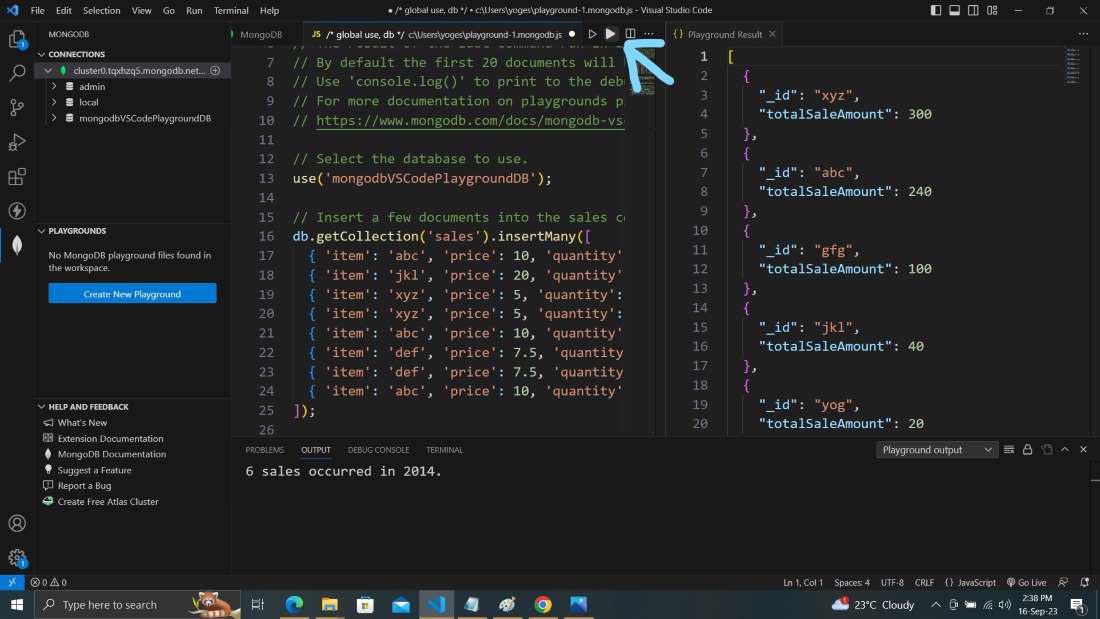Open What's New link

(x=82, y=422)
